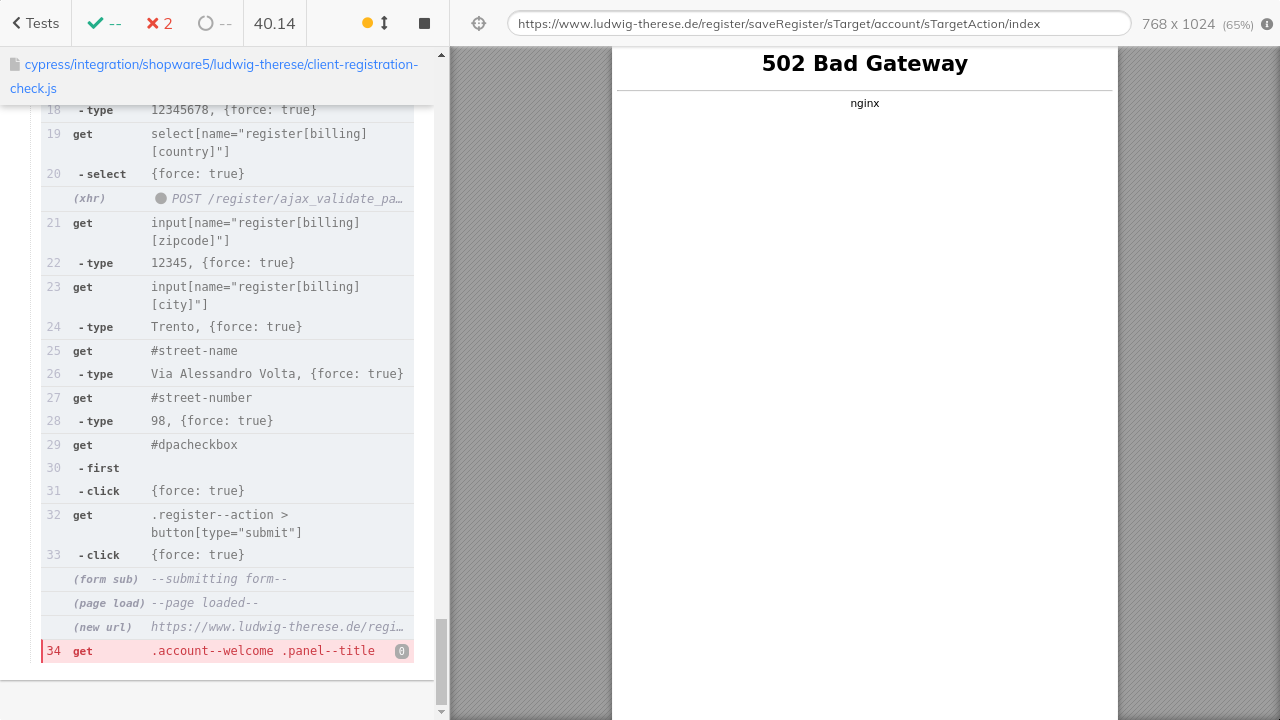The height and width of the screenshot is (720, 1280).
Task: Stop the running test
Action: (424, 23)
